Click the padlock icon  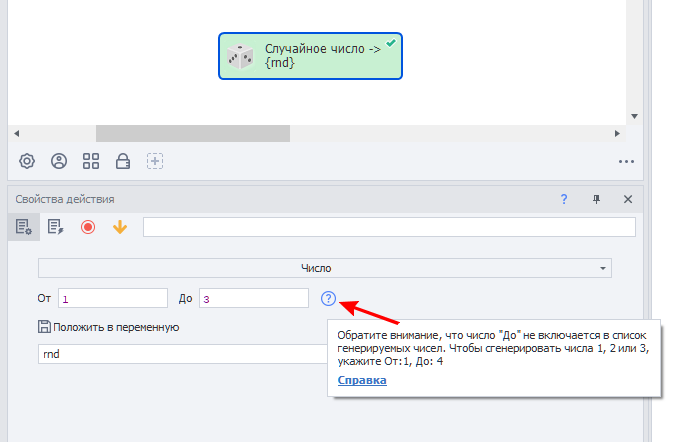point(123,161)
